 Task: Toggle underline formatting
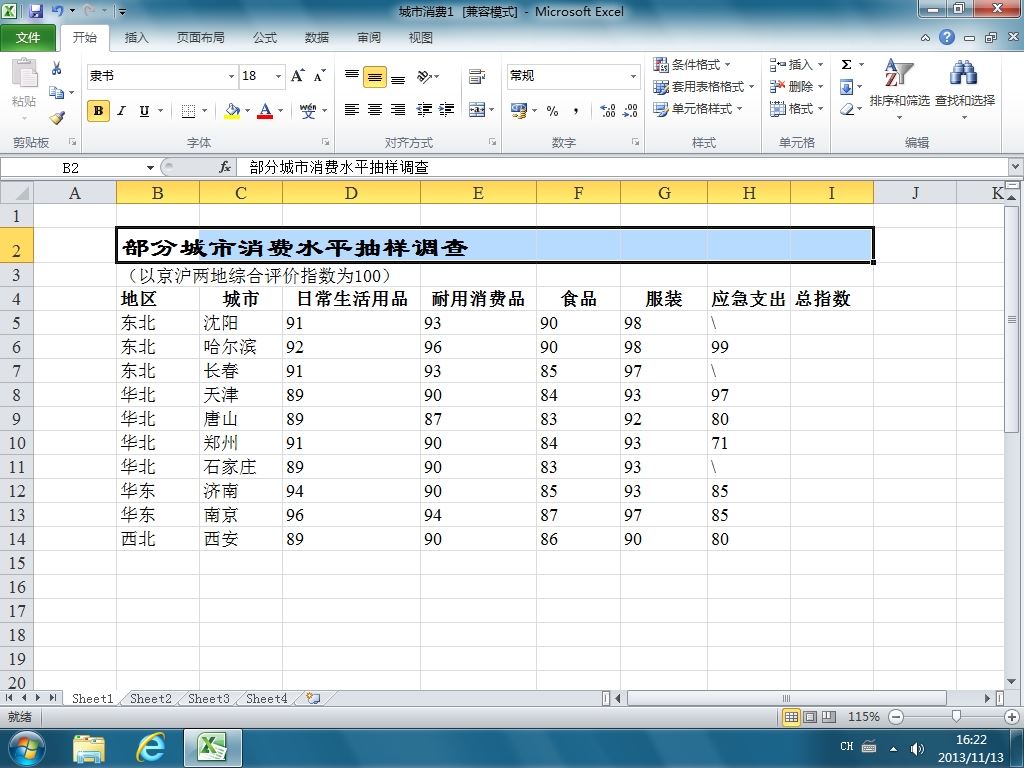coord(144,111)
